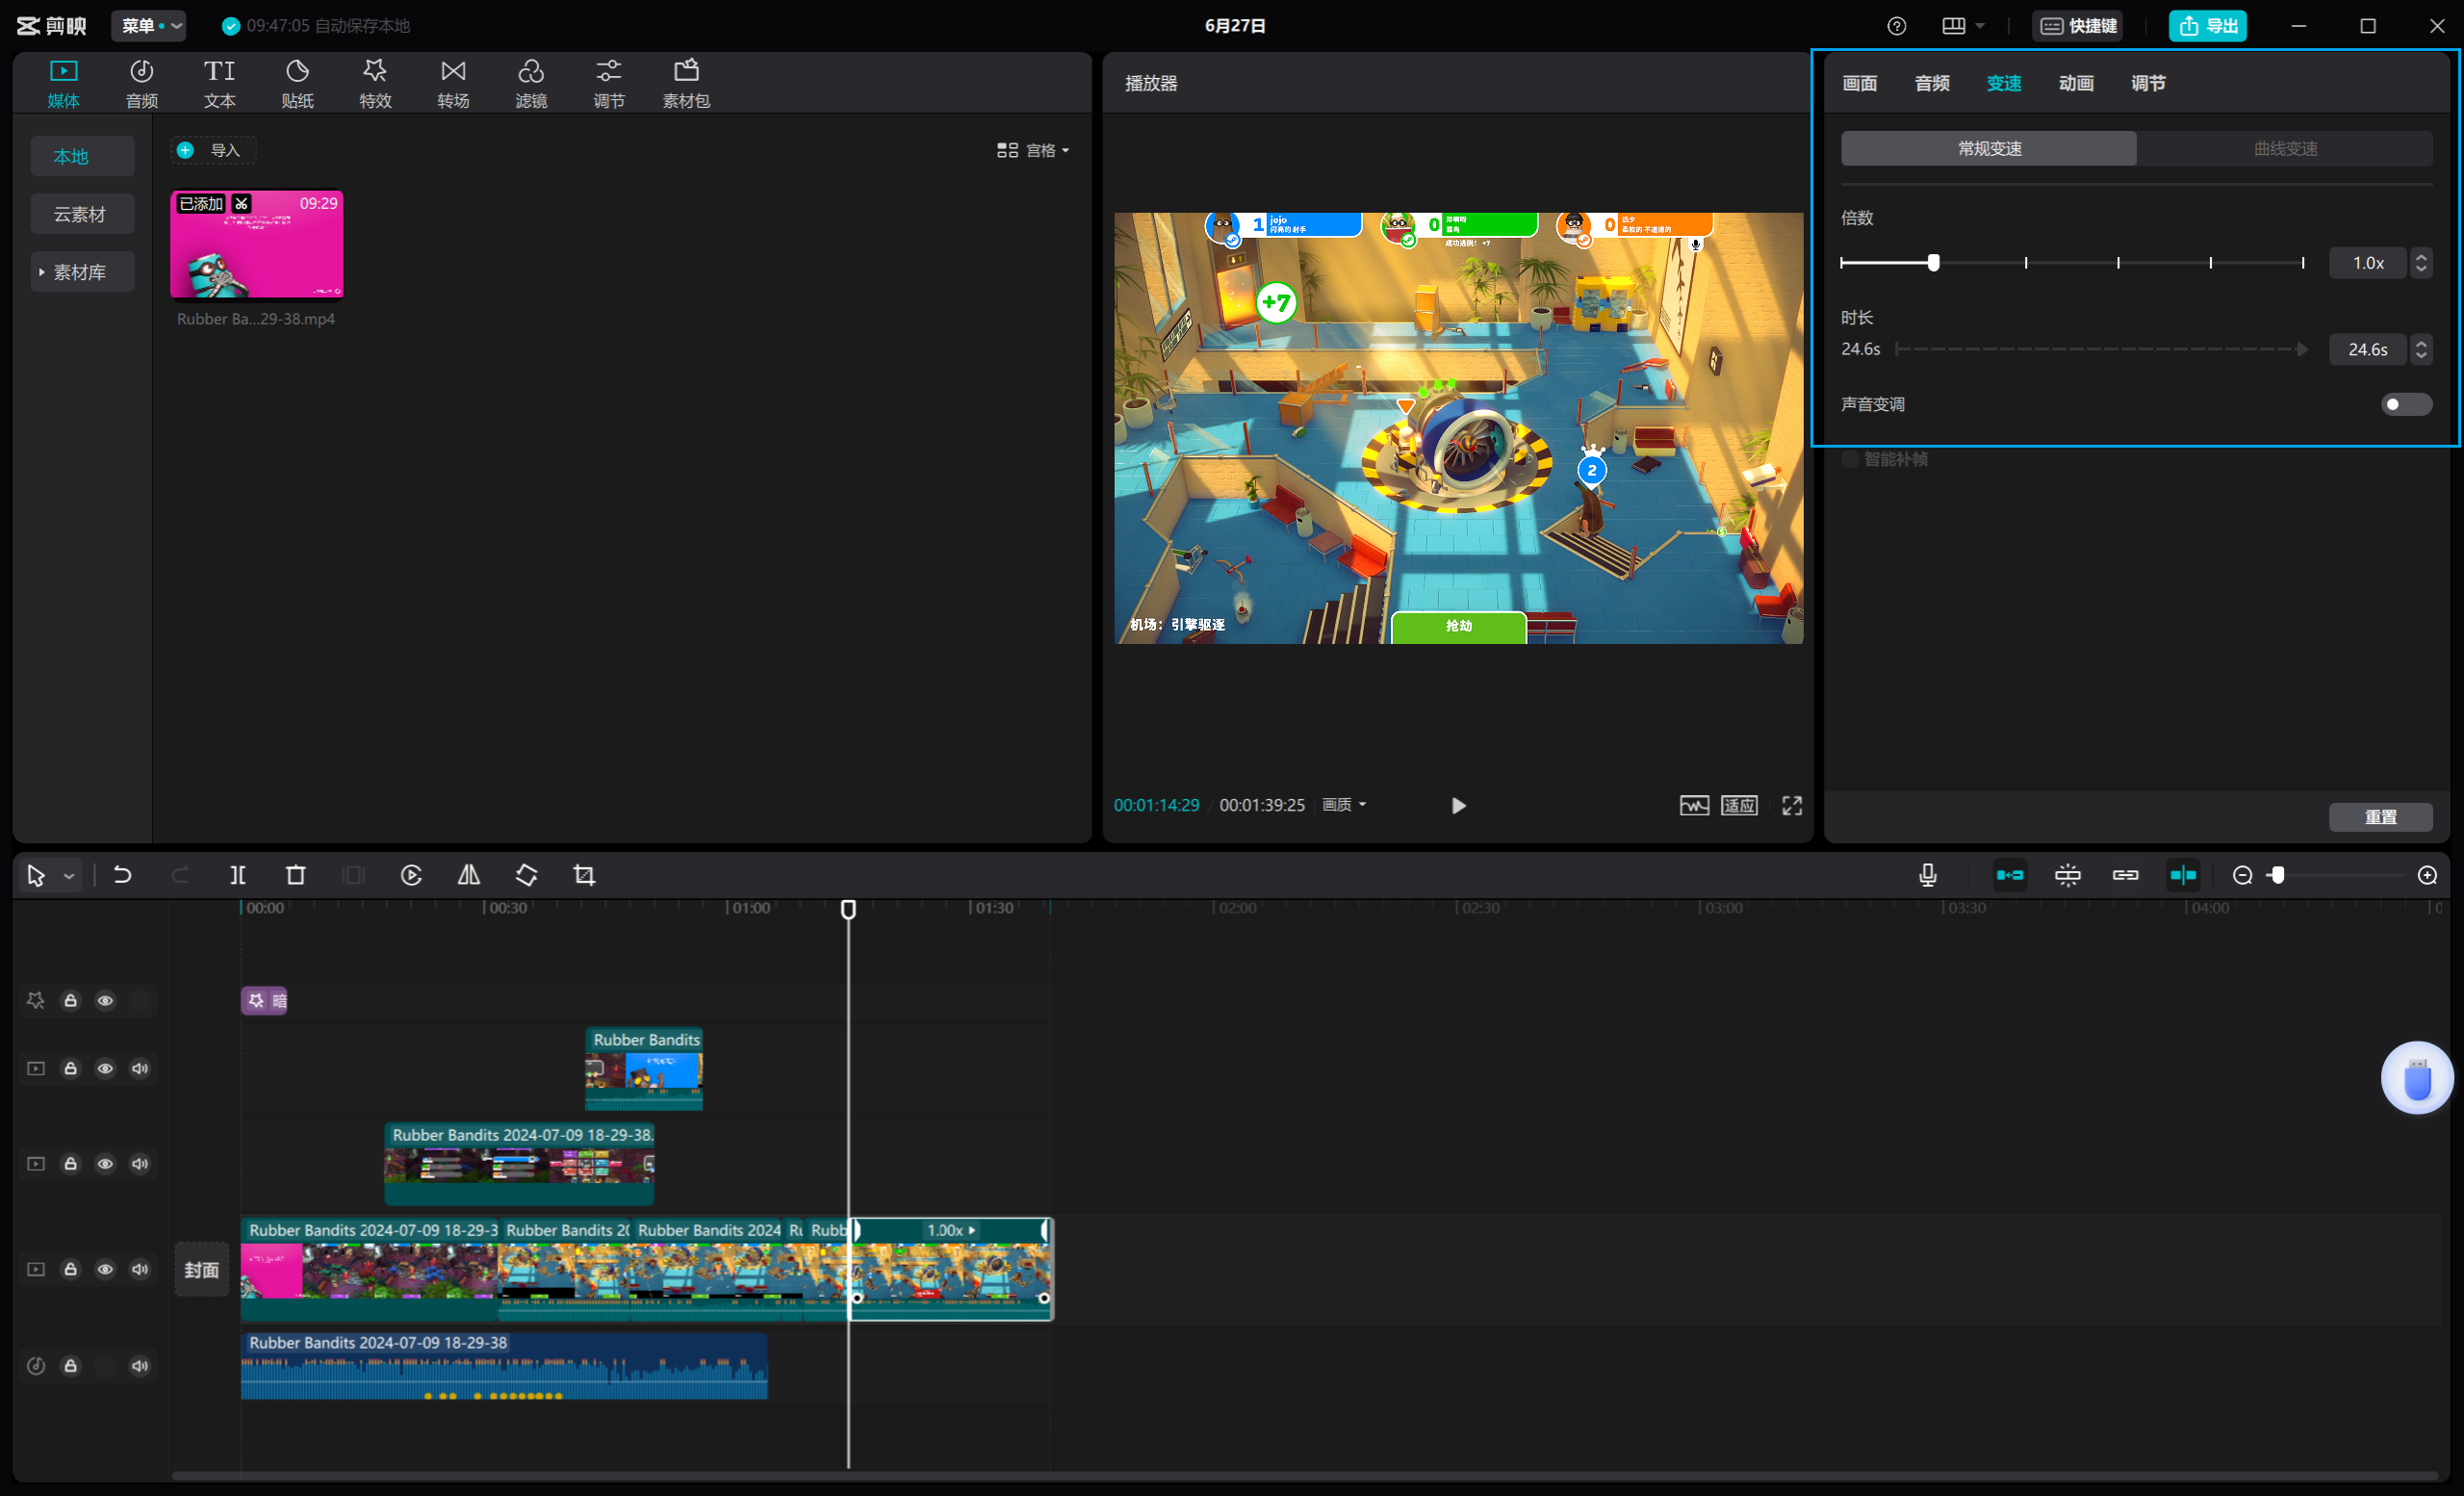The width and height of the screenshot is (2464, 1496).
Task: Open the 转场 transitions tab
Action: click(453, 84)
